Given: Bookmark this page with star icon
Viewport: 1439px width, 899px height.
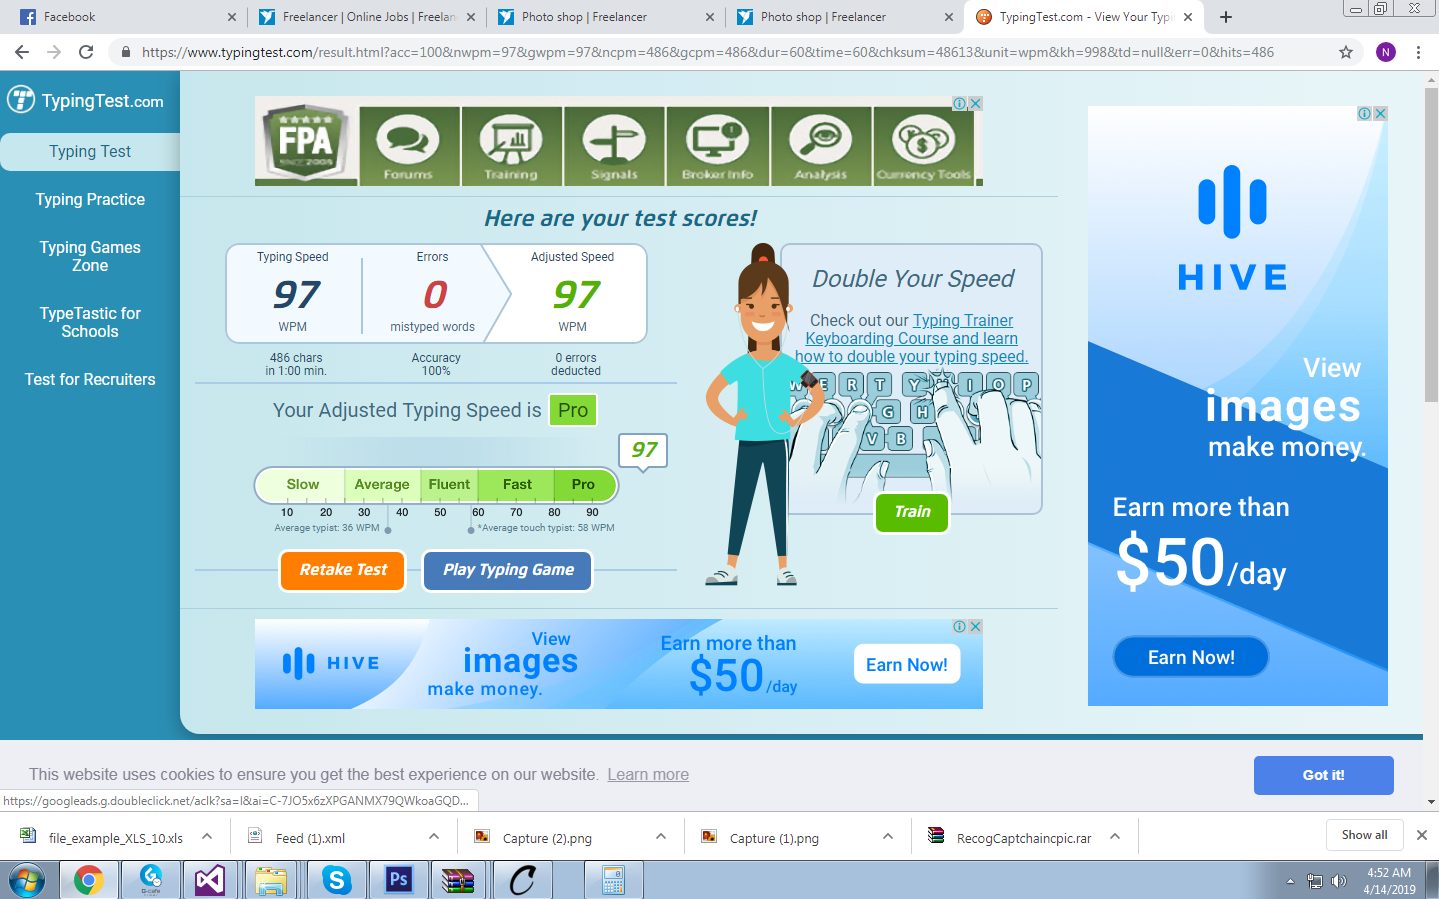Looking at the screenshot, I should tap(1346, 52).
